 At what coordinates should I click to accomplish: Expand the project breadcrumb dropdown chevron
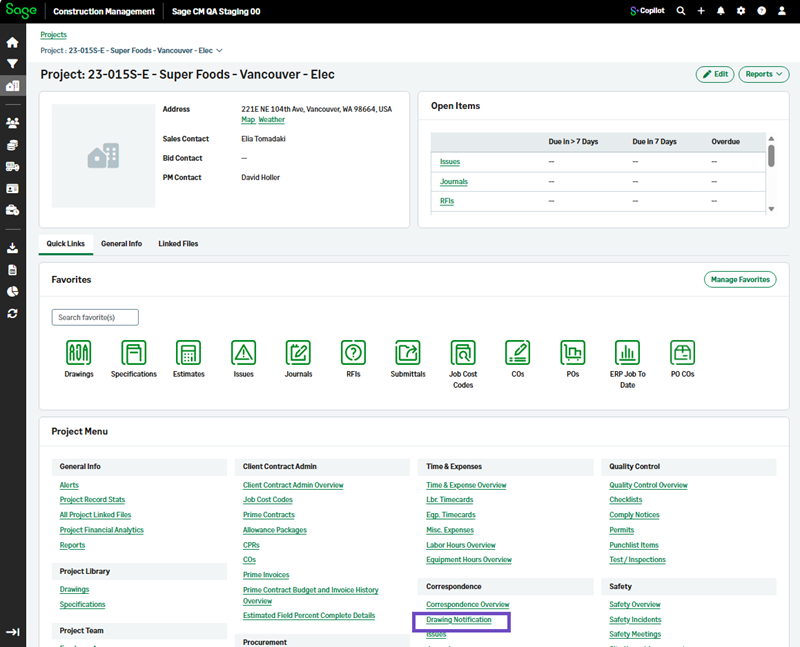click(219, 51)
